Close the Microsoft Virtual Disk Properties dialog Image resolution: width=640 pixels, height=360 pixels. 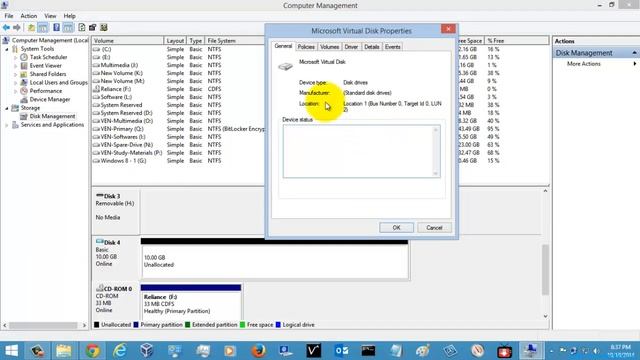click(448, 29)
